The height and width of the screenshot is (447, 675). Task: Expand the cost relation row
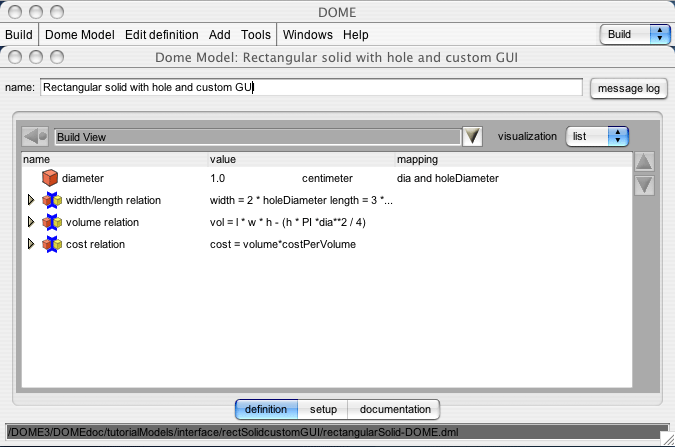31,244
